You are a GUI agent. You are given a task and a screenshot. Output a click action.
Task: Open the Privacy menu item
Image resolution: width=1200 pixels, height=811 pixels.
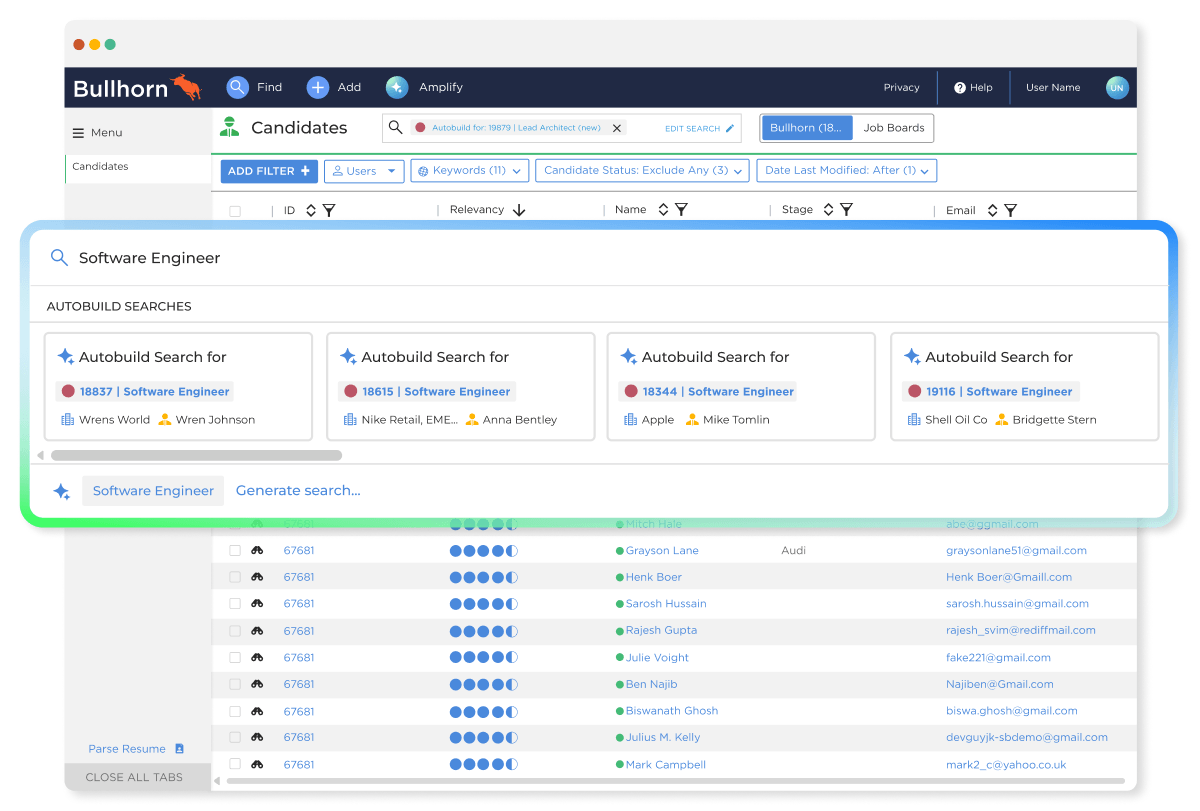(901, 88)
